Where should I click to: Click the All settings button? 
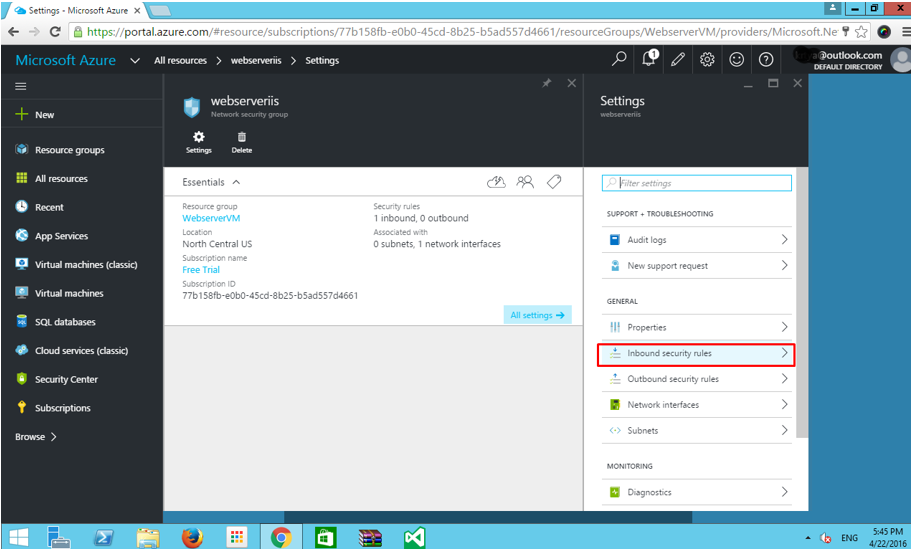click(537, 315)
